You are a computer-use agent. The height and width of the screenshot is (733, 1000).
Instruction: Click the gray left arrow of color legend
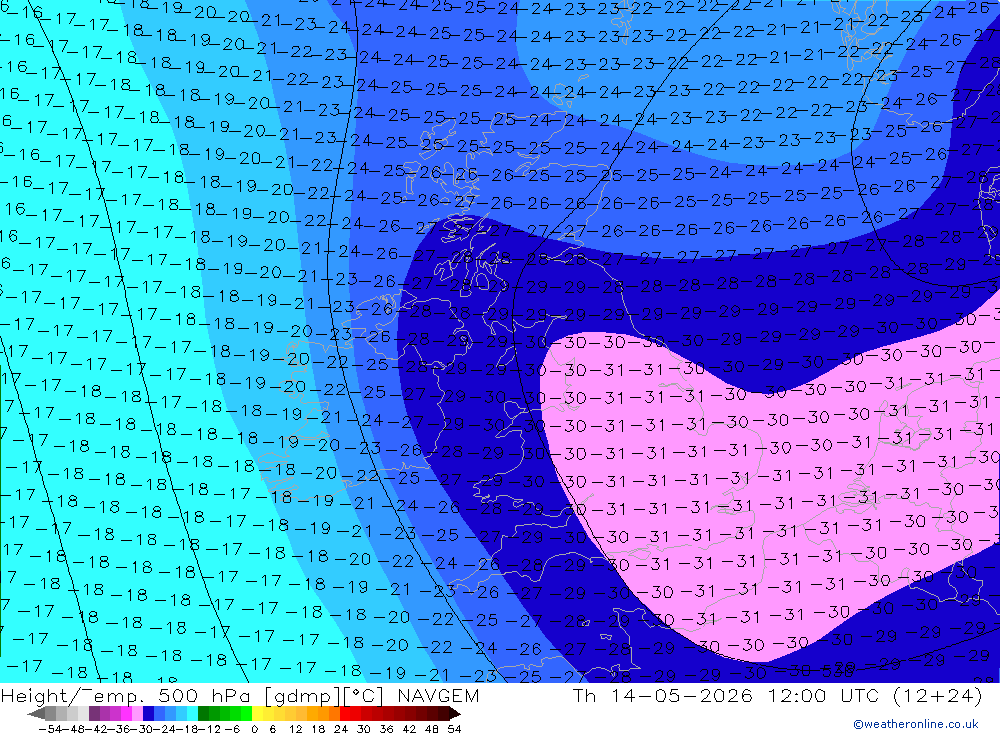pos(36,714)
